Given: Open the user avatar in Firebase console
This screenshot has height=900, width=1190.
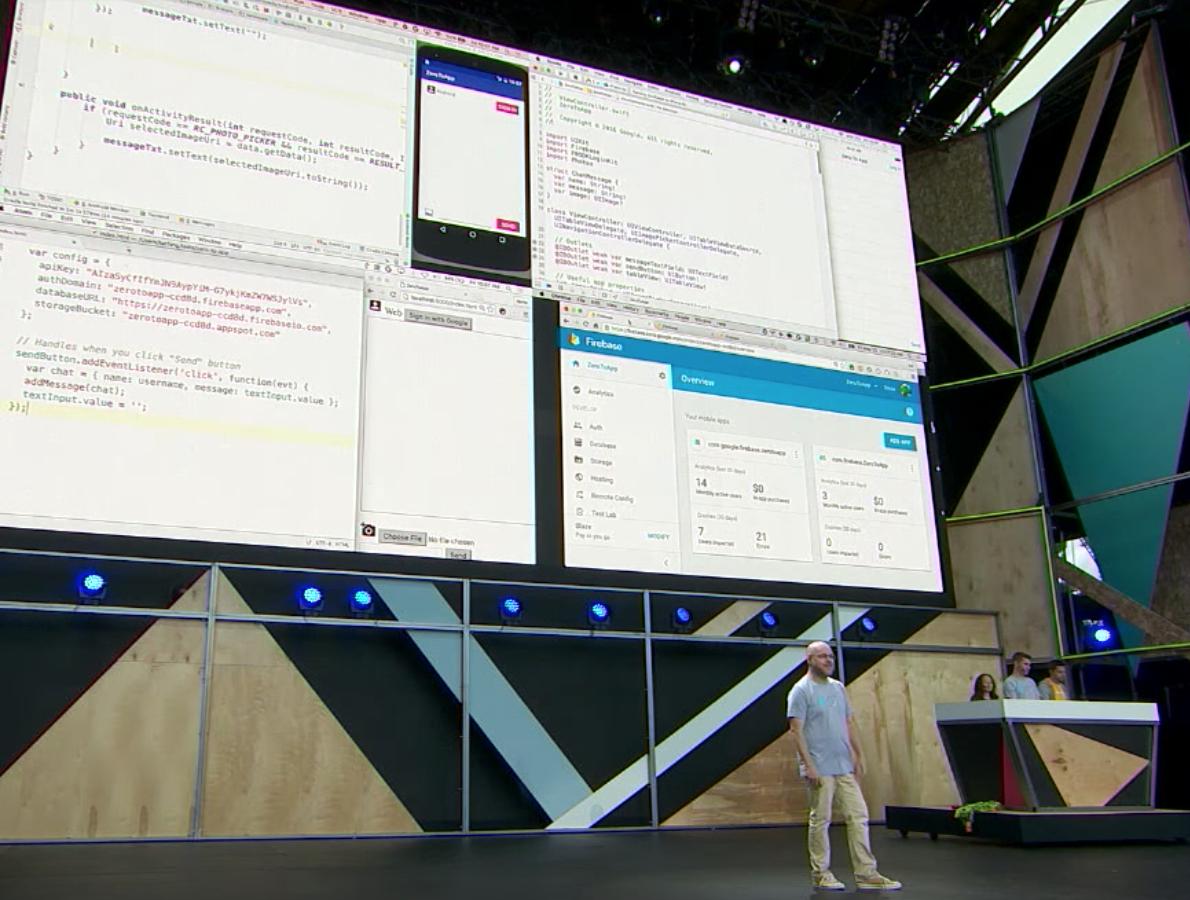Looking at the screenshot, I should [x=906, y=390].
